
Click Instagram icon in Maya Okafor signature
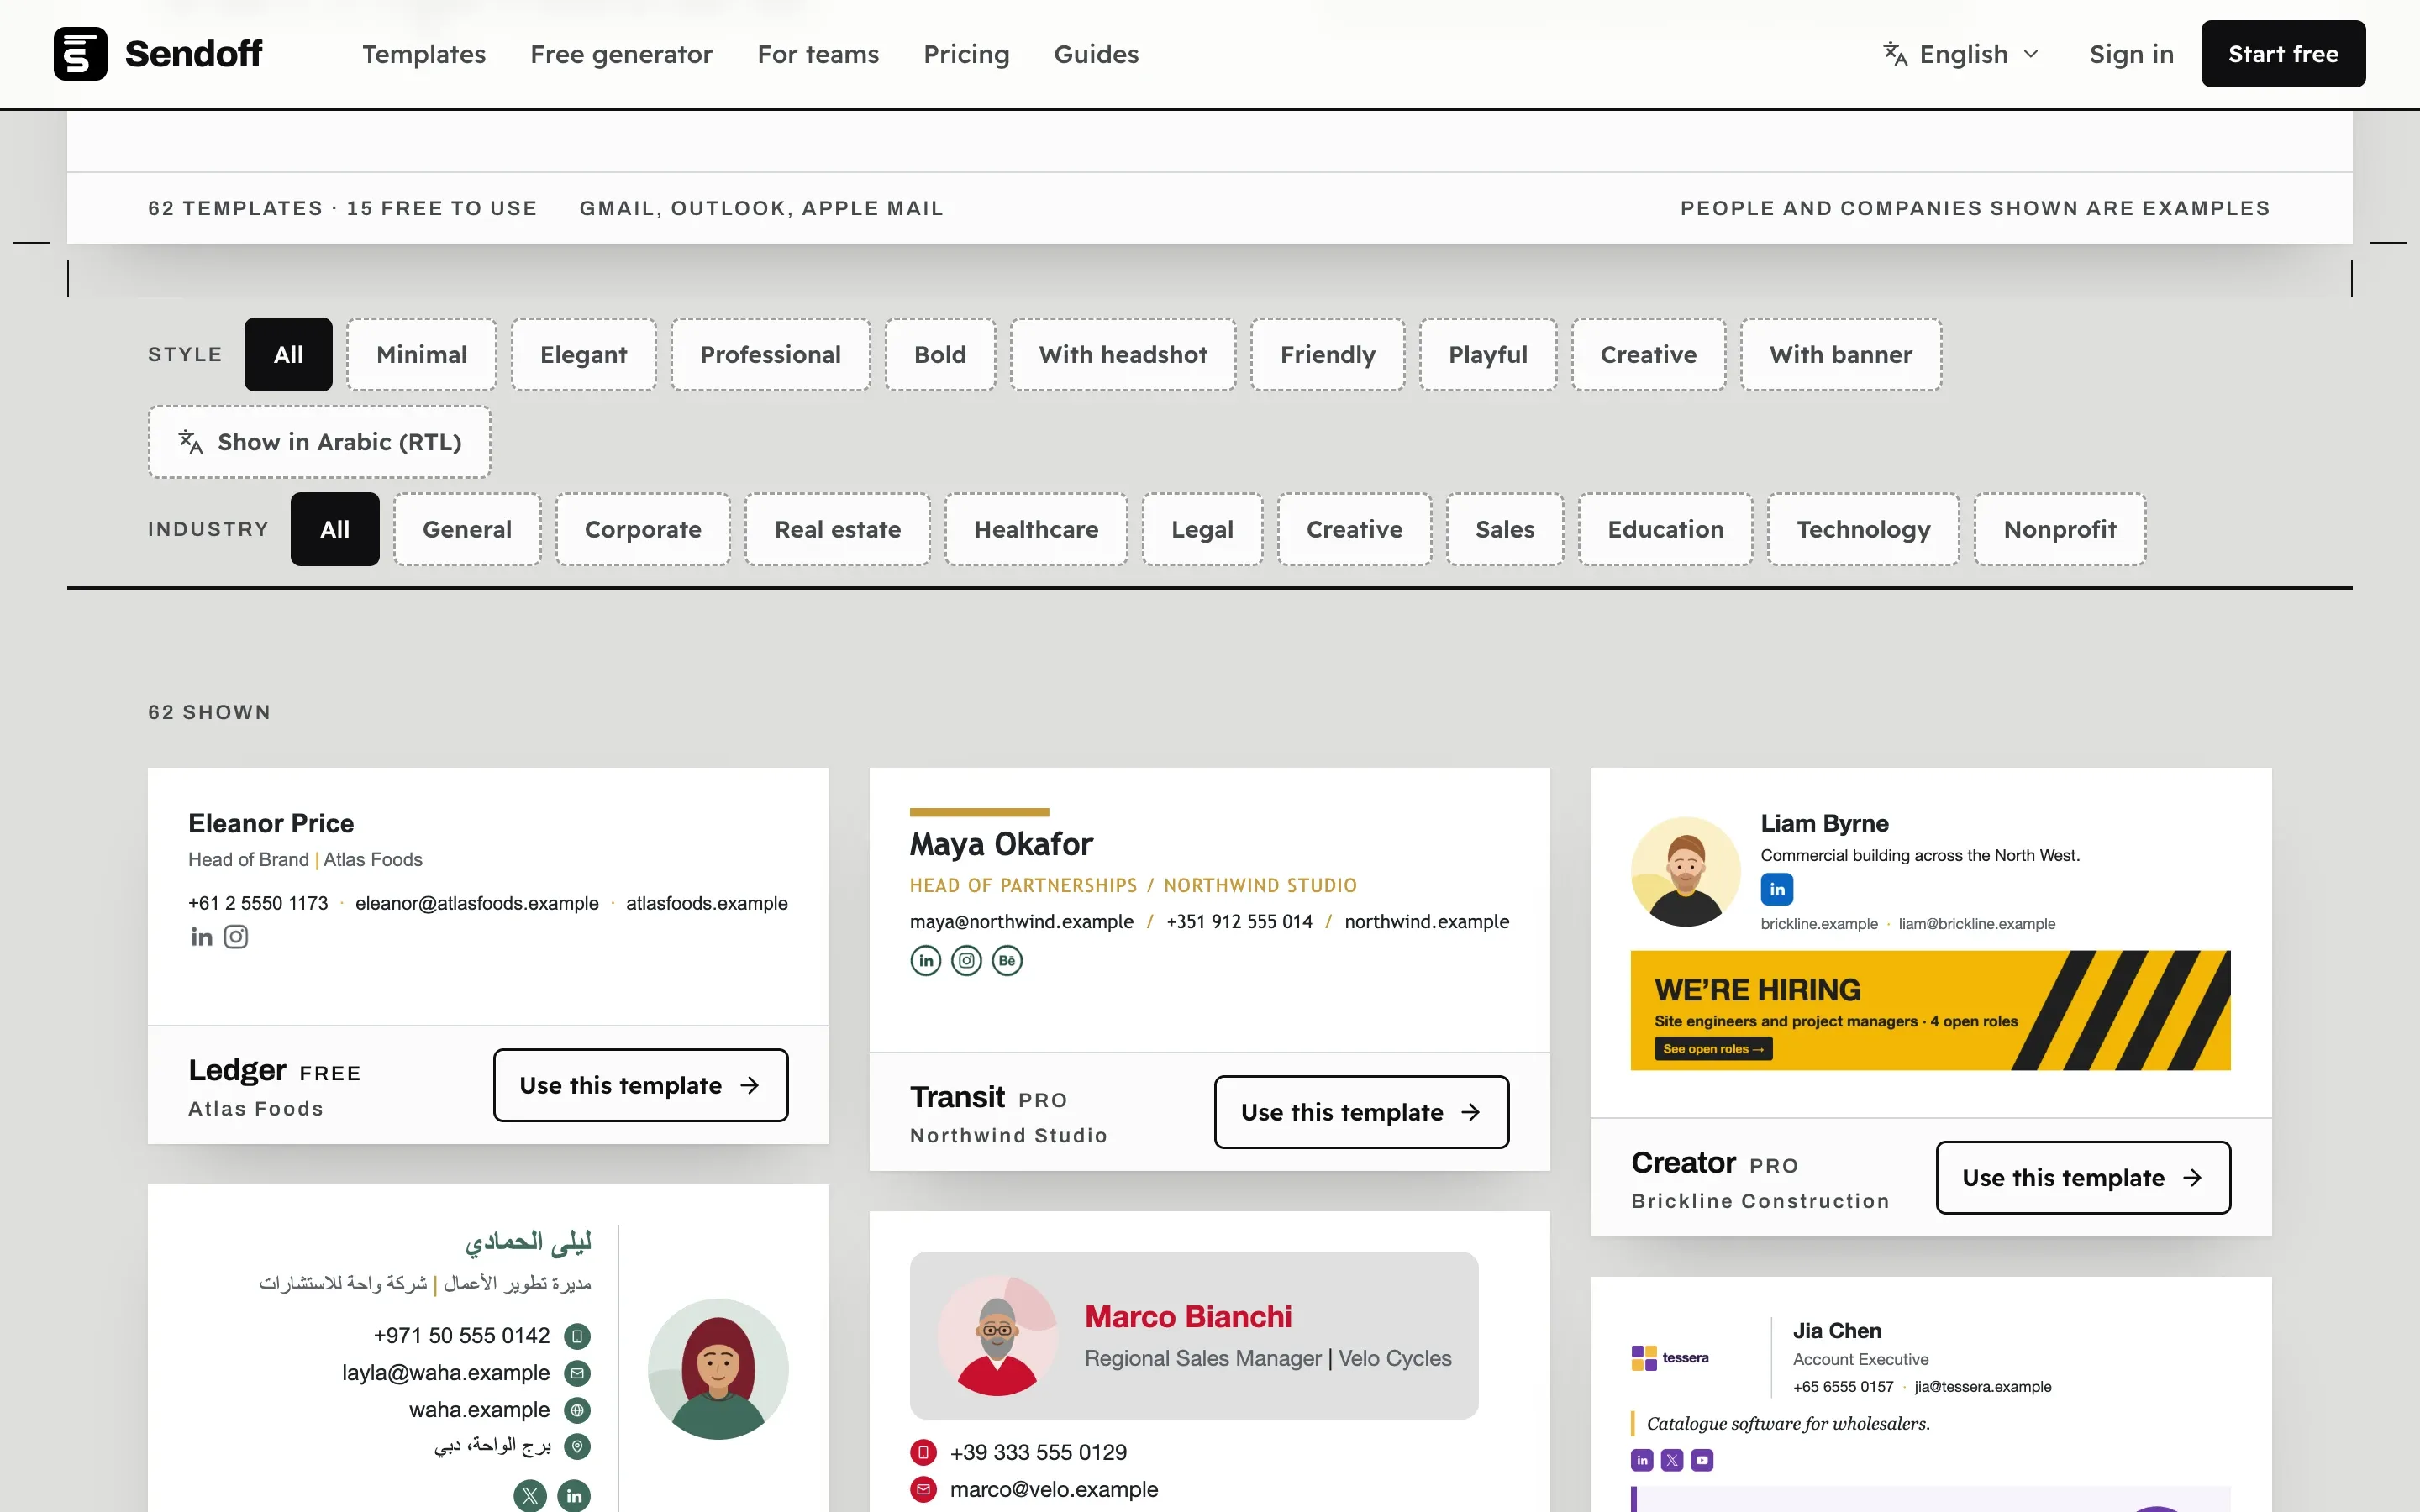click(x=966, y=961)
